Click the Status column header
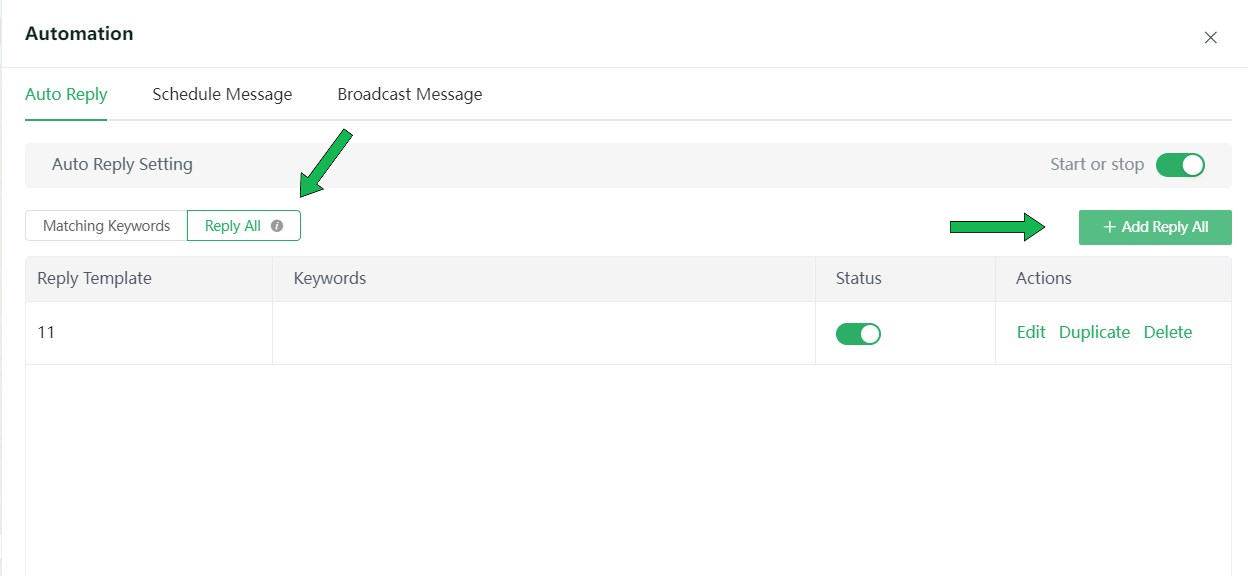Viewport: 1248px width, 576px height. point(858,278)
